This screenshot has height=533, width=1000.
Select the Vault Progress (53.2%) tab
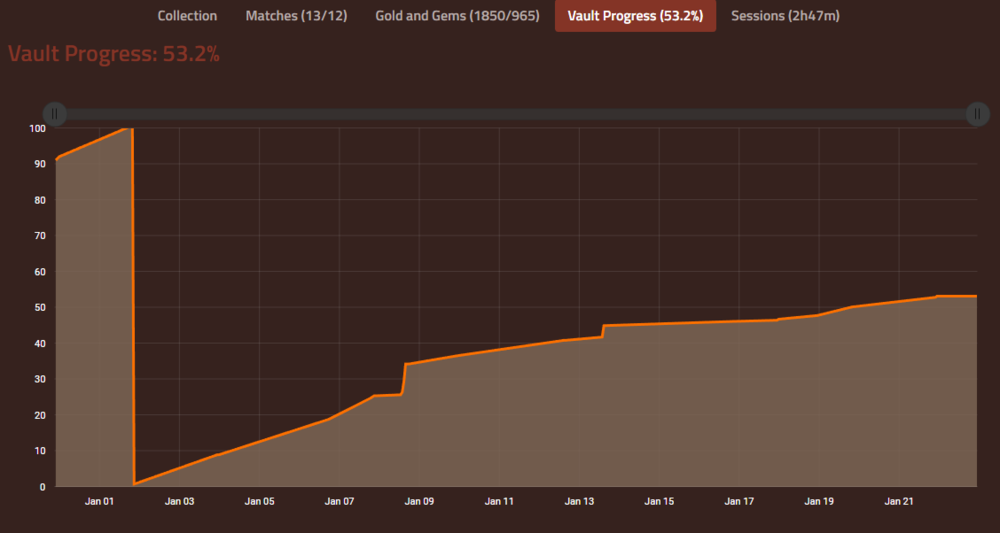click(635, 16)
